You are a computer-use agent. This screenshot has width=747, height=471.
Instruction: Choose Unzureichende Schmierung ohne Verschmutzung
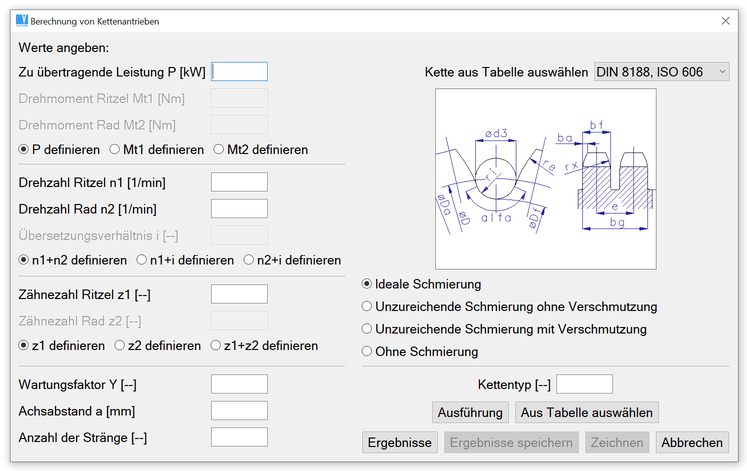pyautogui.click(x=367, y=307)
